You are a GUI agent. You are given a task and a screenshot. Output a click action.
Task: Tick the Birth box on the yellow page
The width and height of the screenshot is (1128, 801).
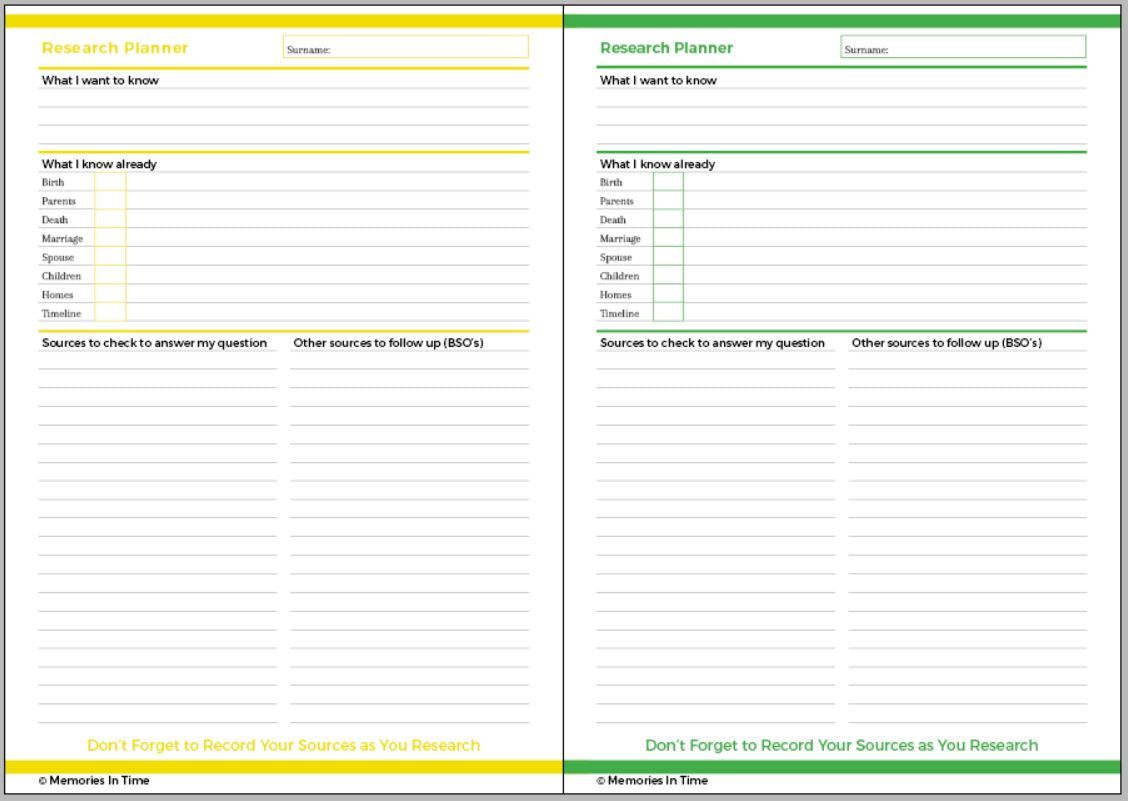pyautogui.click(x=110, y=182)
